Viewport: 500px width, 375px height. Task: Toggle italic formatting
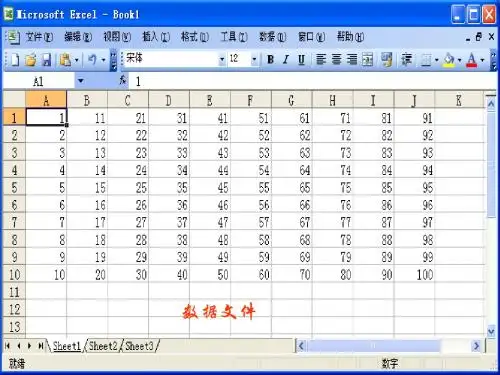[286, 60]
